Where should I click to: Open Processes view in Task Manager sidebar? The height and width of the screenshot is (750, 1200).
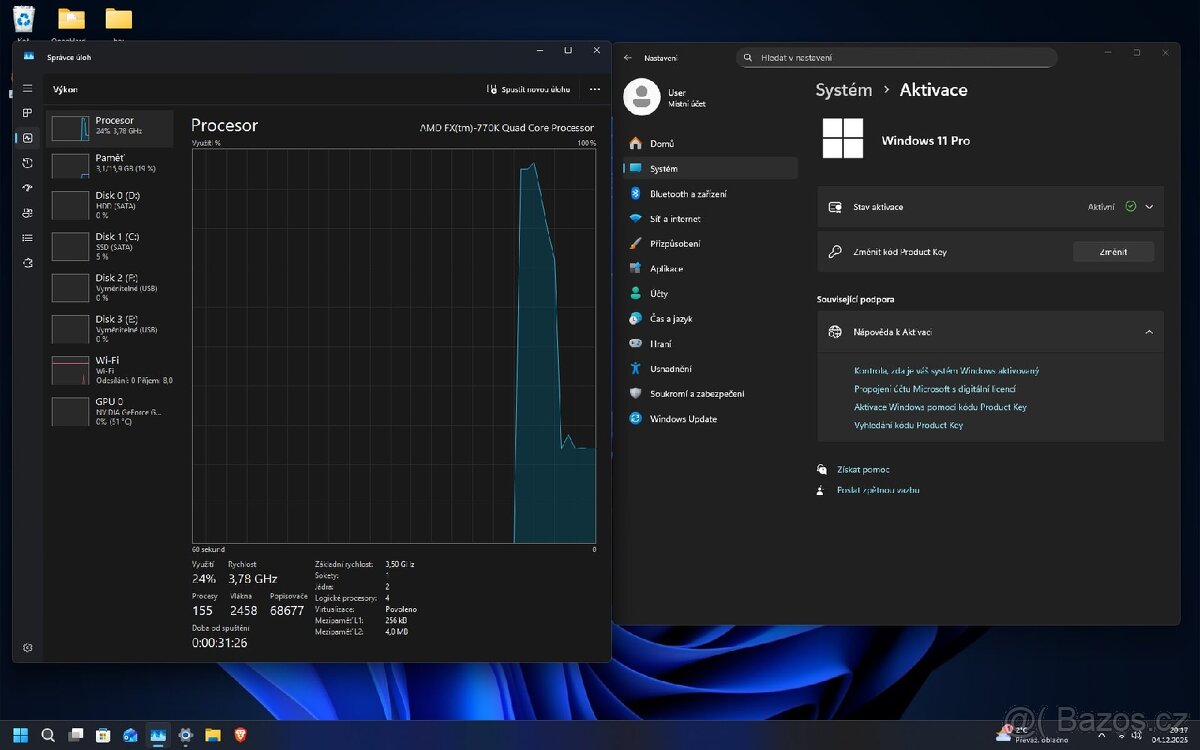pos(26,113)
